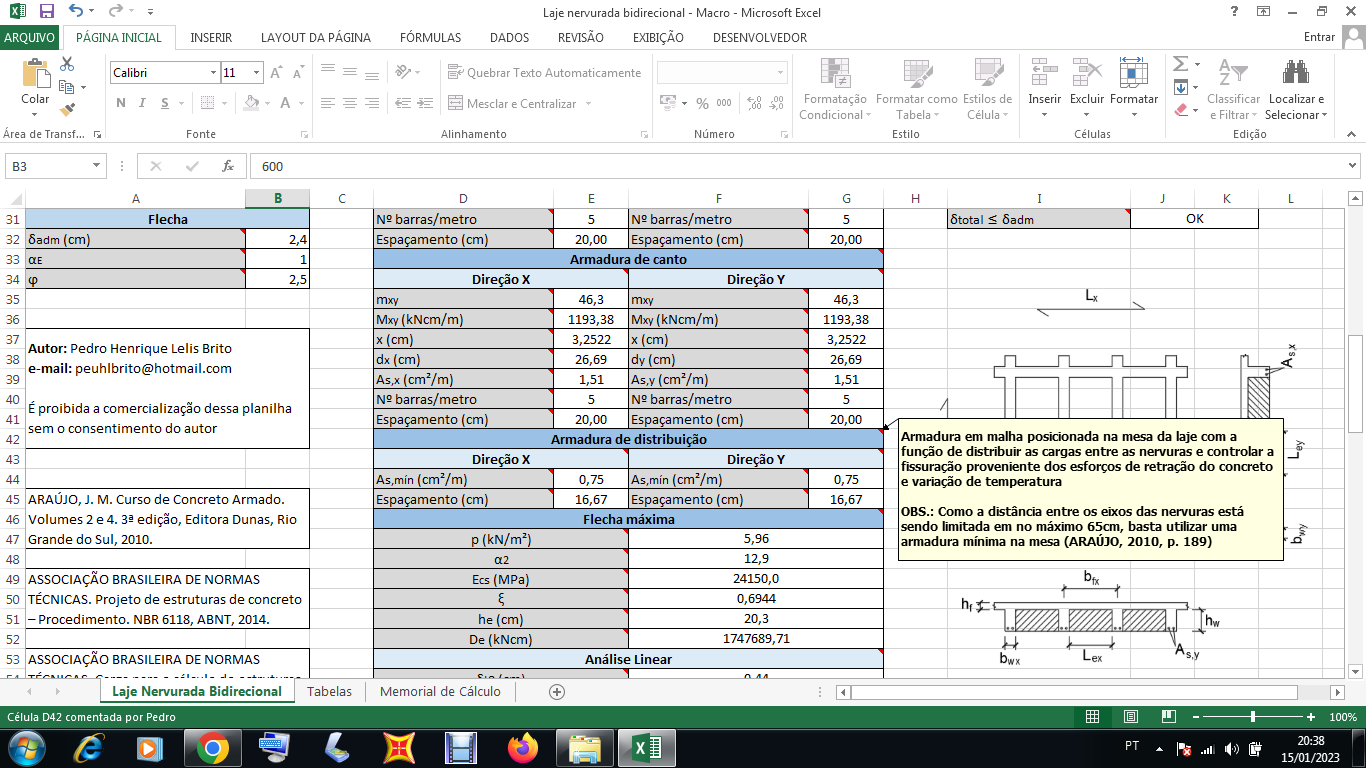Click the thousands separator 000 icon

(x=724, y=103)
